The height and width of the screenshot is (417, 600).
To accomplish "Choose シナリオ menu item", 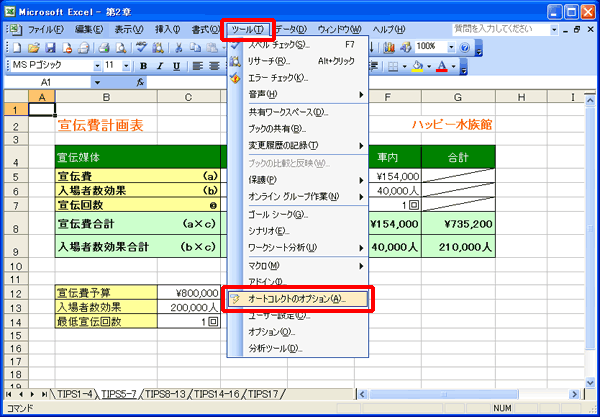I will 298,231.
